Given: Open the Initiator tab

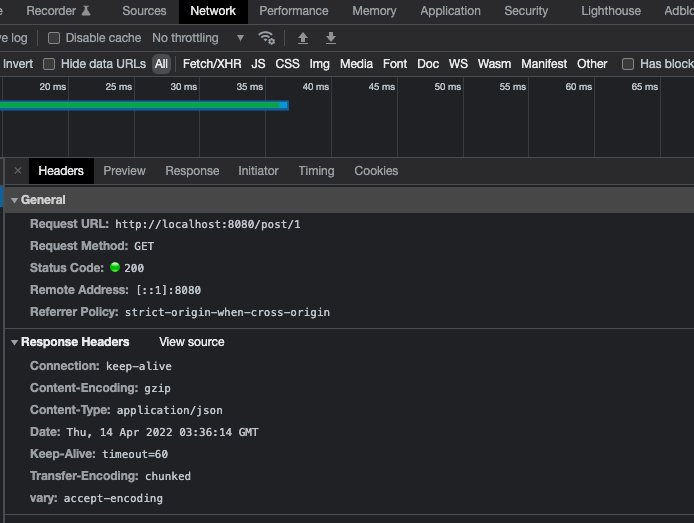Looking at the screenshot, I should coord(258,171).
